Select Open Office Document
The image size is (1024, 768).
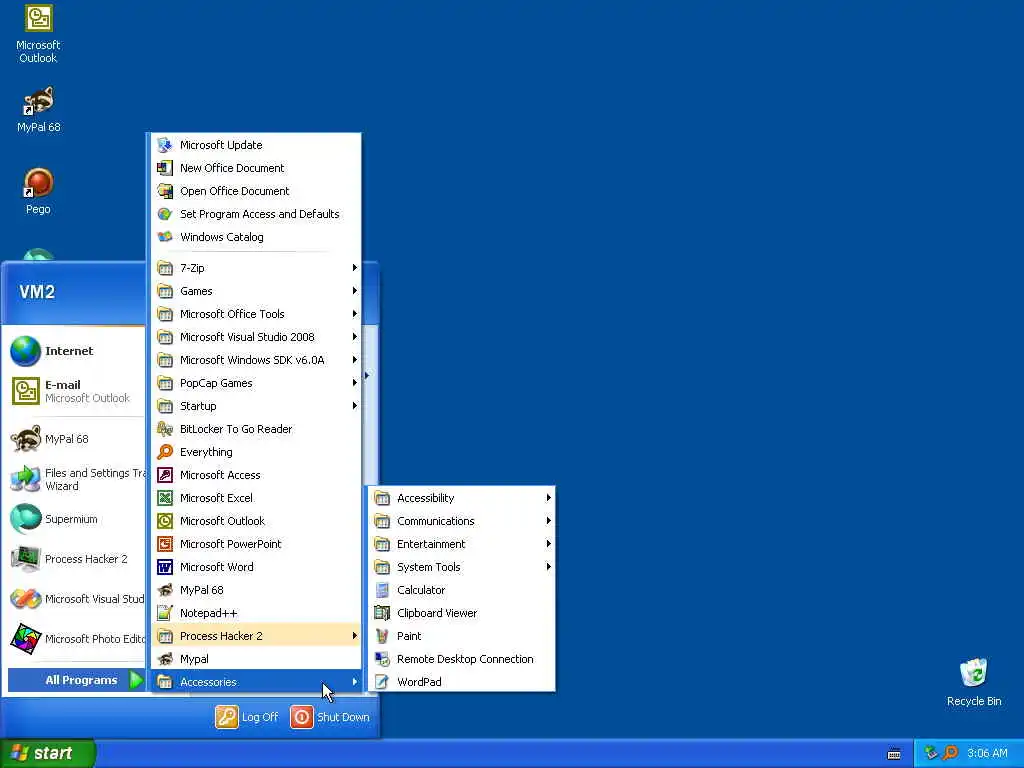[x=256, y=191]
